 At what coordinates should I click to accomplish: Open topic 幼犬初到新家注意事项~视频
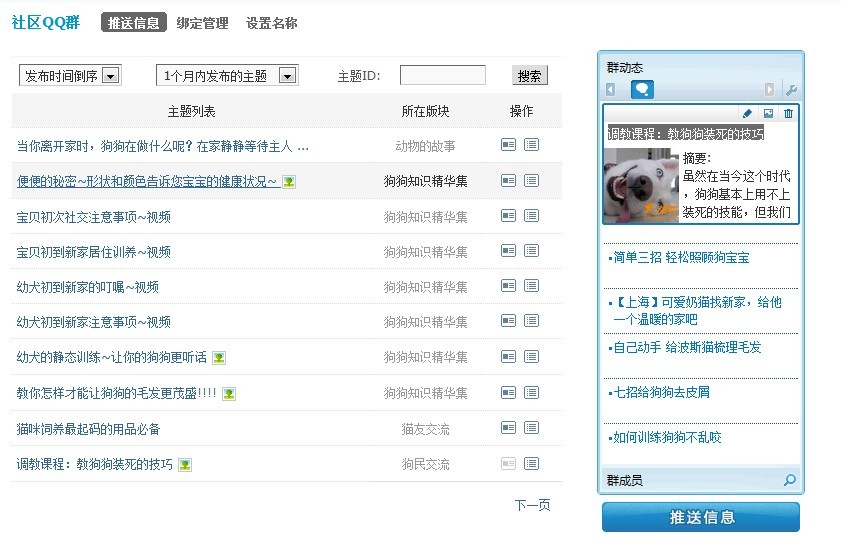[93, 322]
